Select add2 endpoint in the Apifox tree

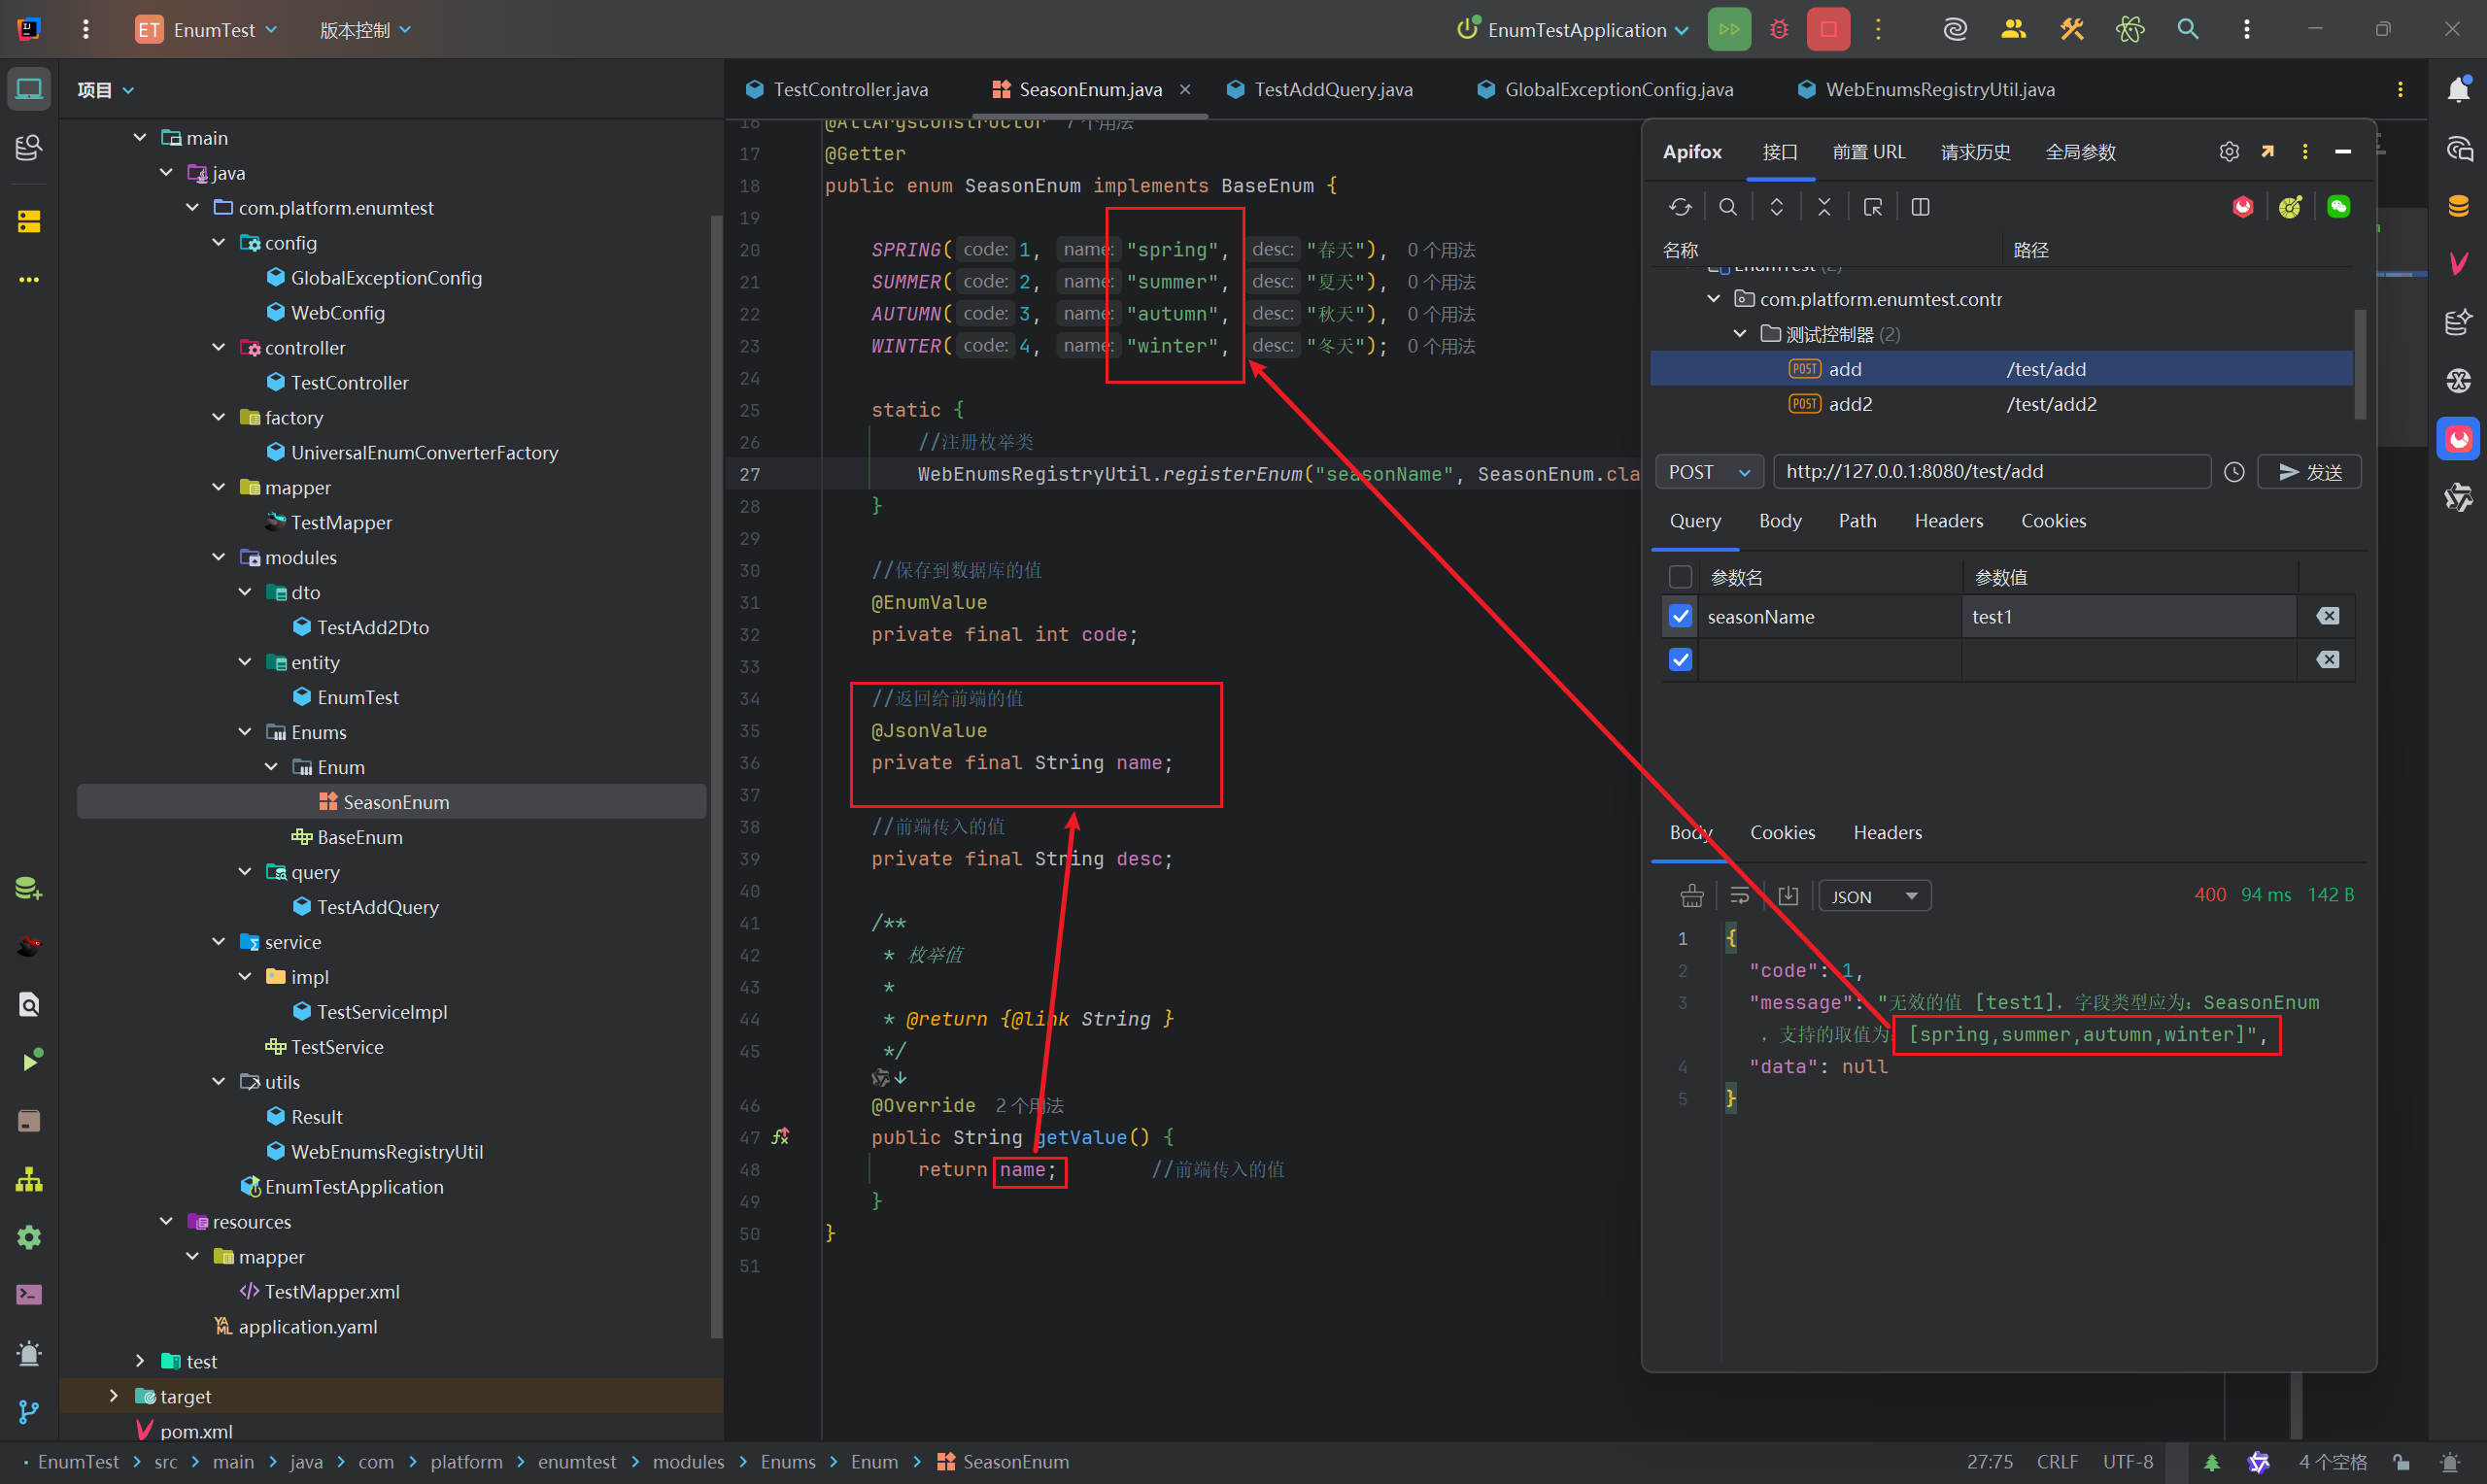point(1850,404)
